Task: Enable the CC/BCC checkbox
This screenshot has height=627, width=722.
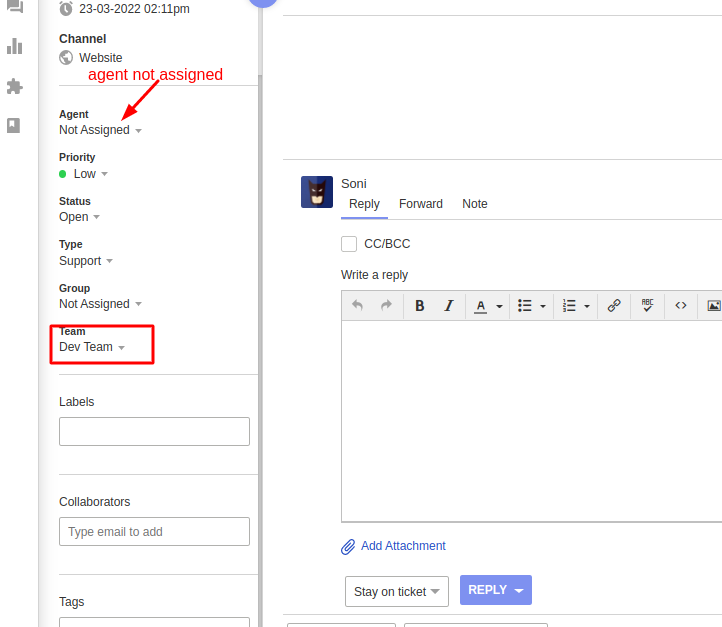Action: (x=349, y=244)
